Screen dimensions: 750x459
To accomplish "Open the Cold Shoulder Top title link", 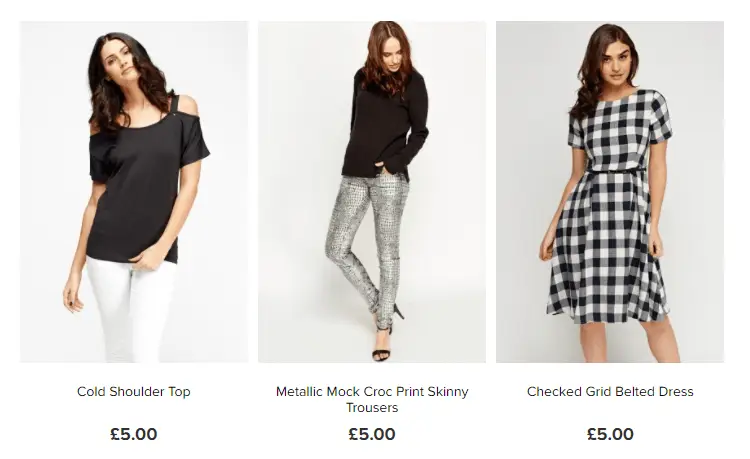I will click(134, 391).
